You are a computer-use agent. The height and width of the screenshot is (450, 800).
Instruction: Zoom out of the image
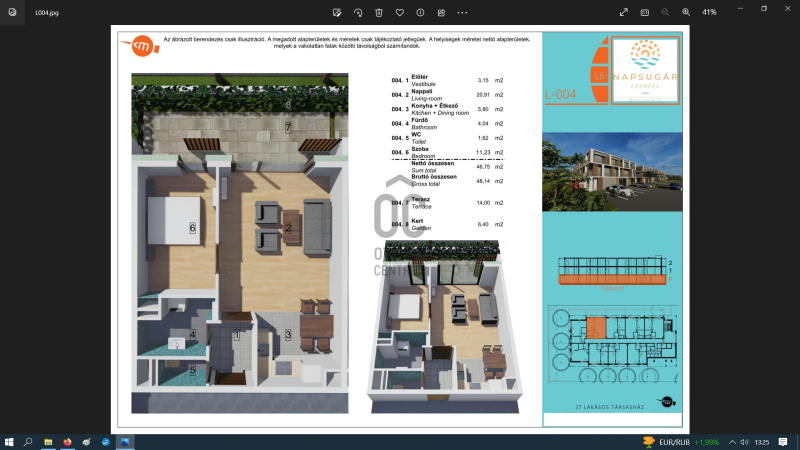(x=666, y=12)
